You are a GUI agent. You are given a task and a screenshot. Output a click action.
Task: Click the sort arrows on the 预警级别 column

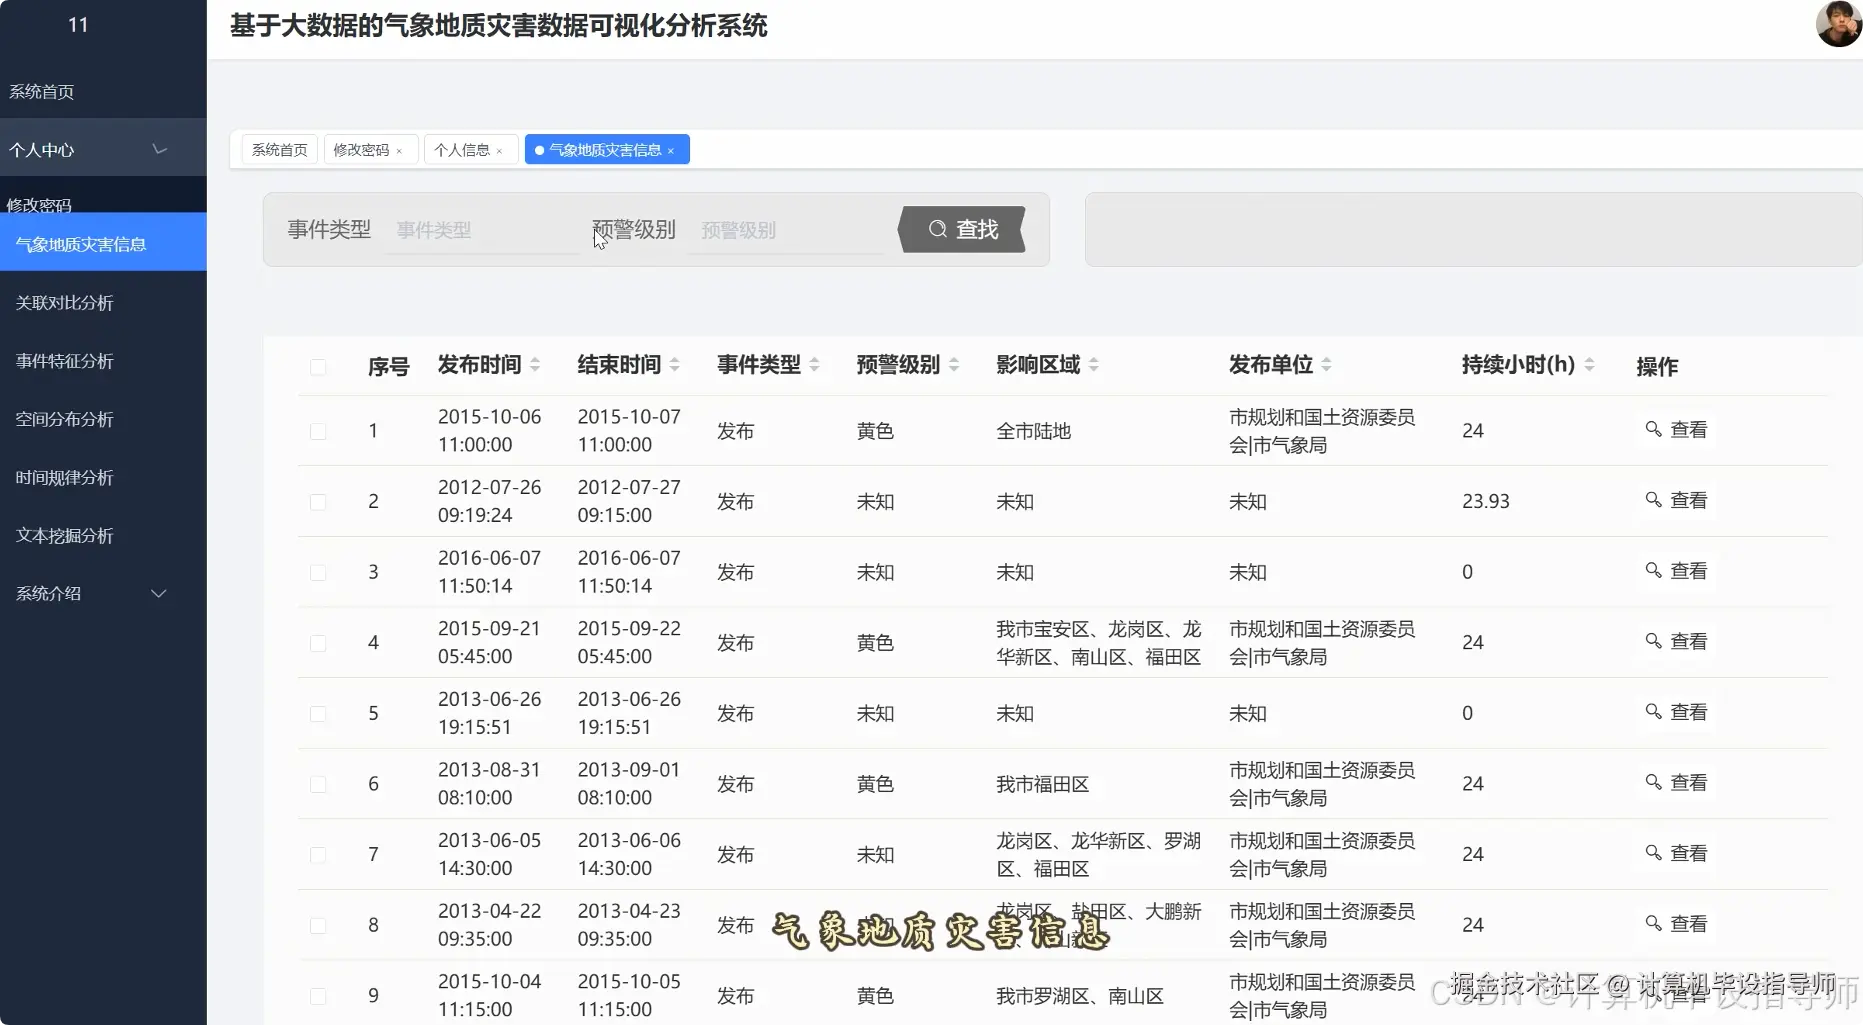(954, 364)
